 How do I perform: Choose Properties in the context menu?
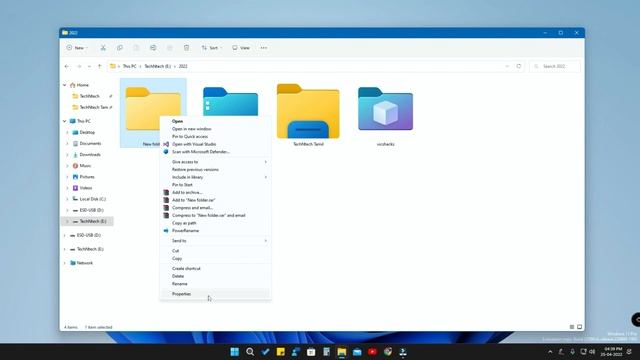(215, 294)
